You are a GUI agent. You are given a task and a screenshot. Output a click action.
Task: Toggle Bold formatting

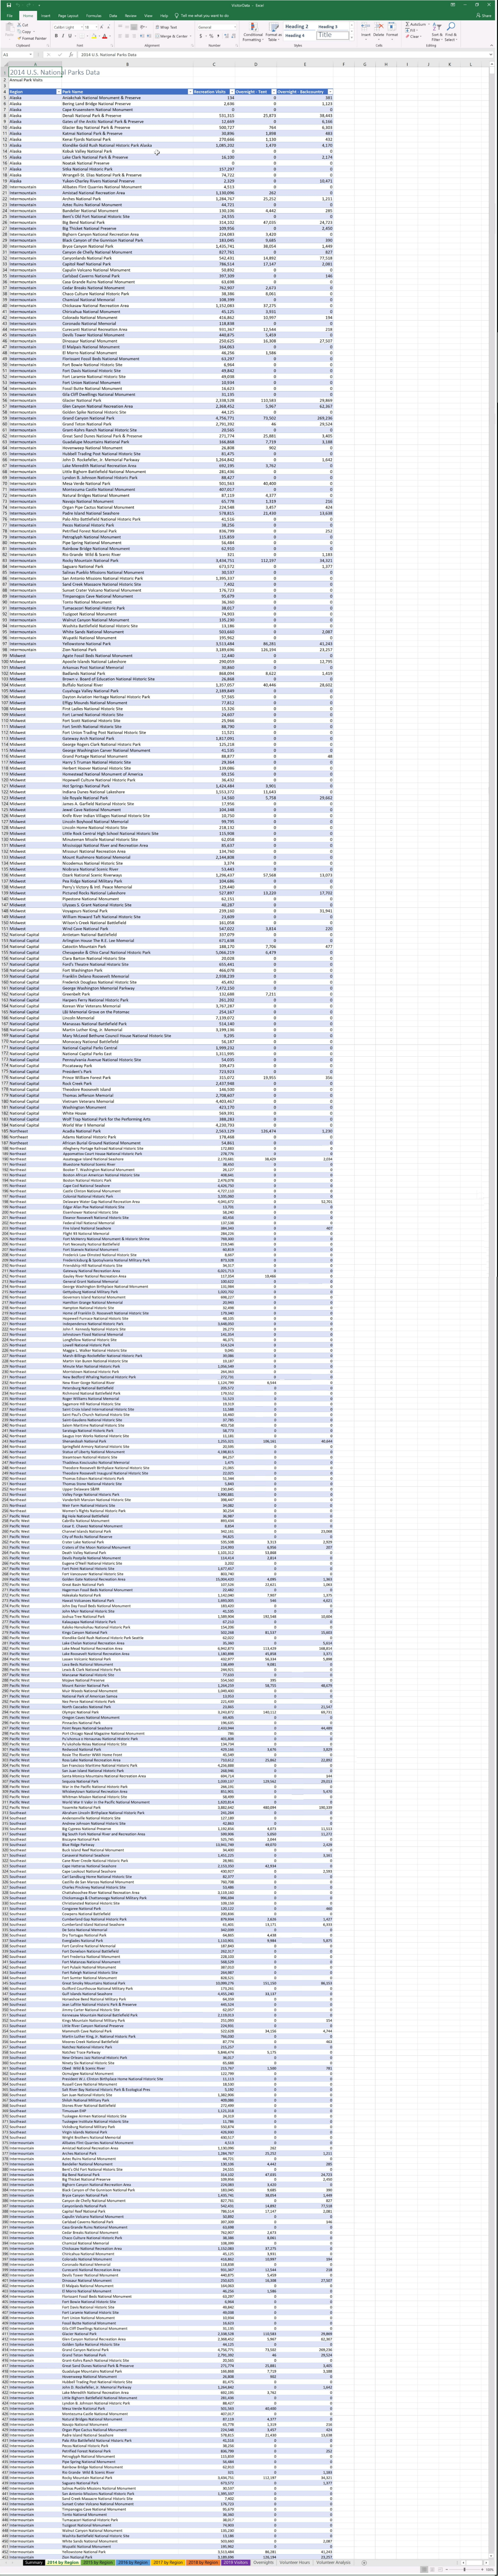coord(56,36)
